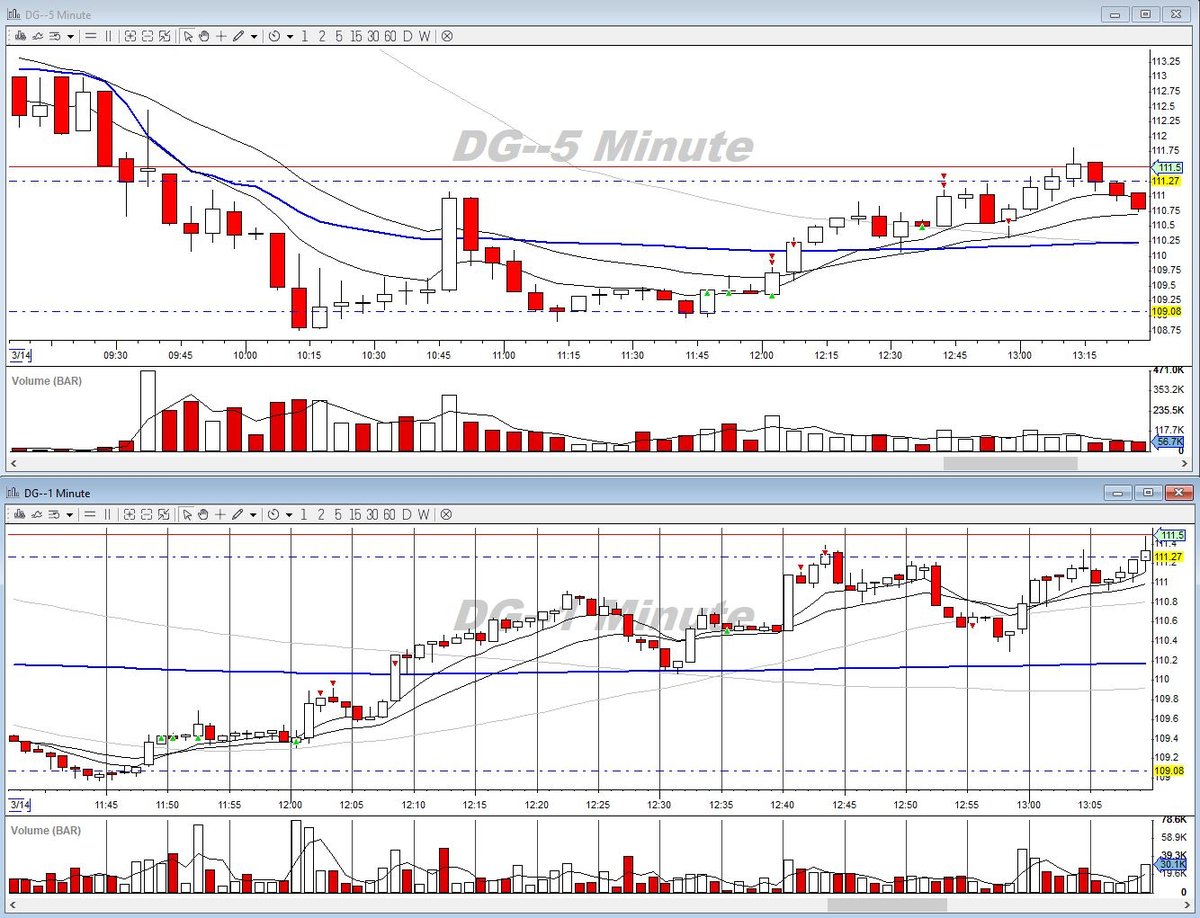Switch 5 Minute chart to 15 minute interval

coord(356,36)
